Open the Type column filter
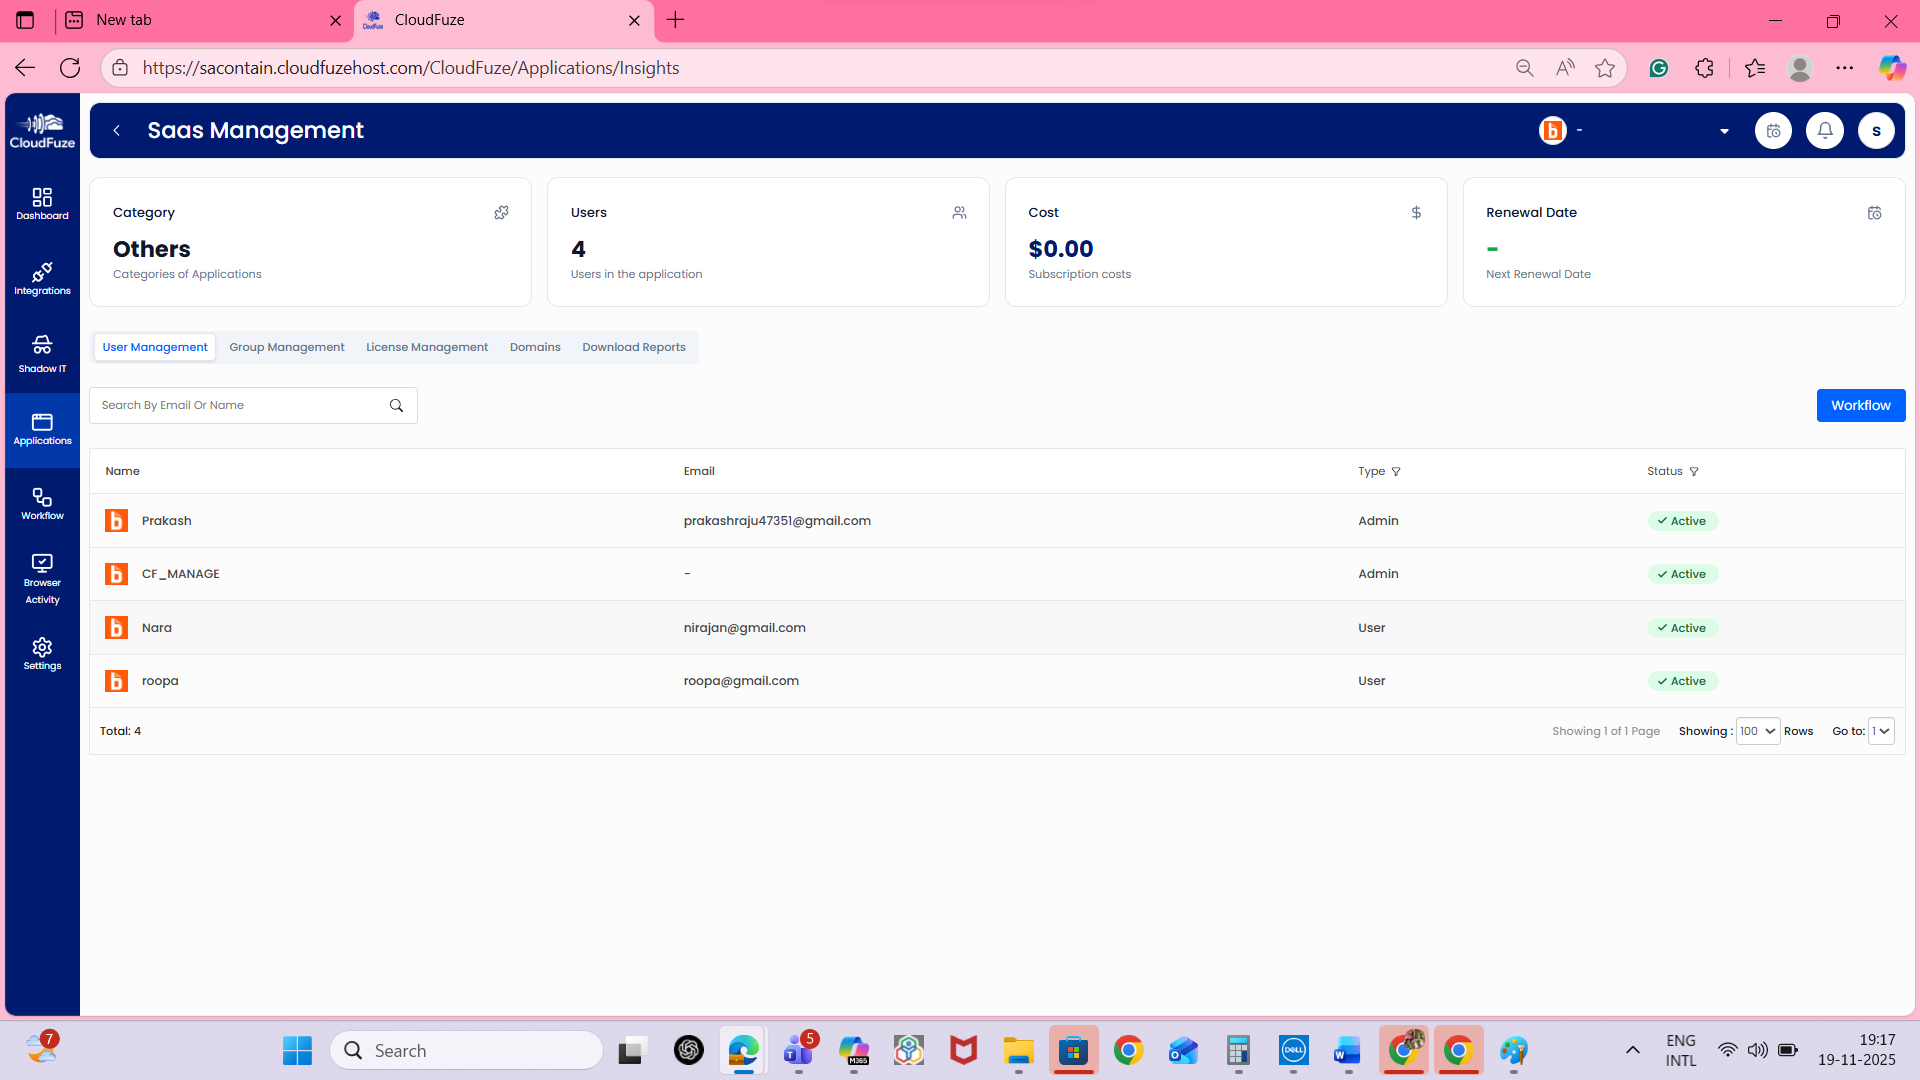Screen dimensions: 1920x1080 coord(1396,471)
